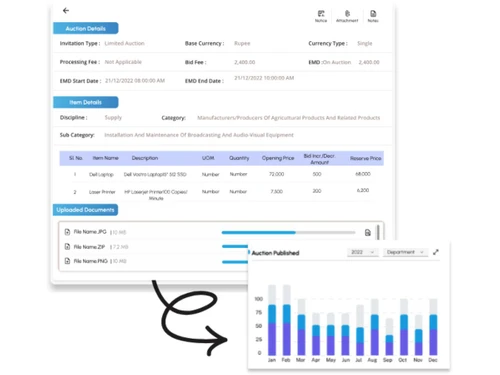Click the EMD End Date value
500x375 pixels.
(264, 78)
